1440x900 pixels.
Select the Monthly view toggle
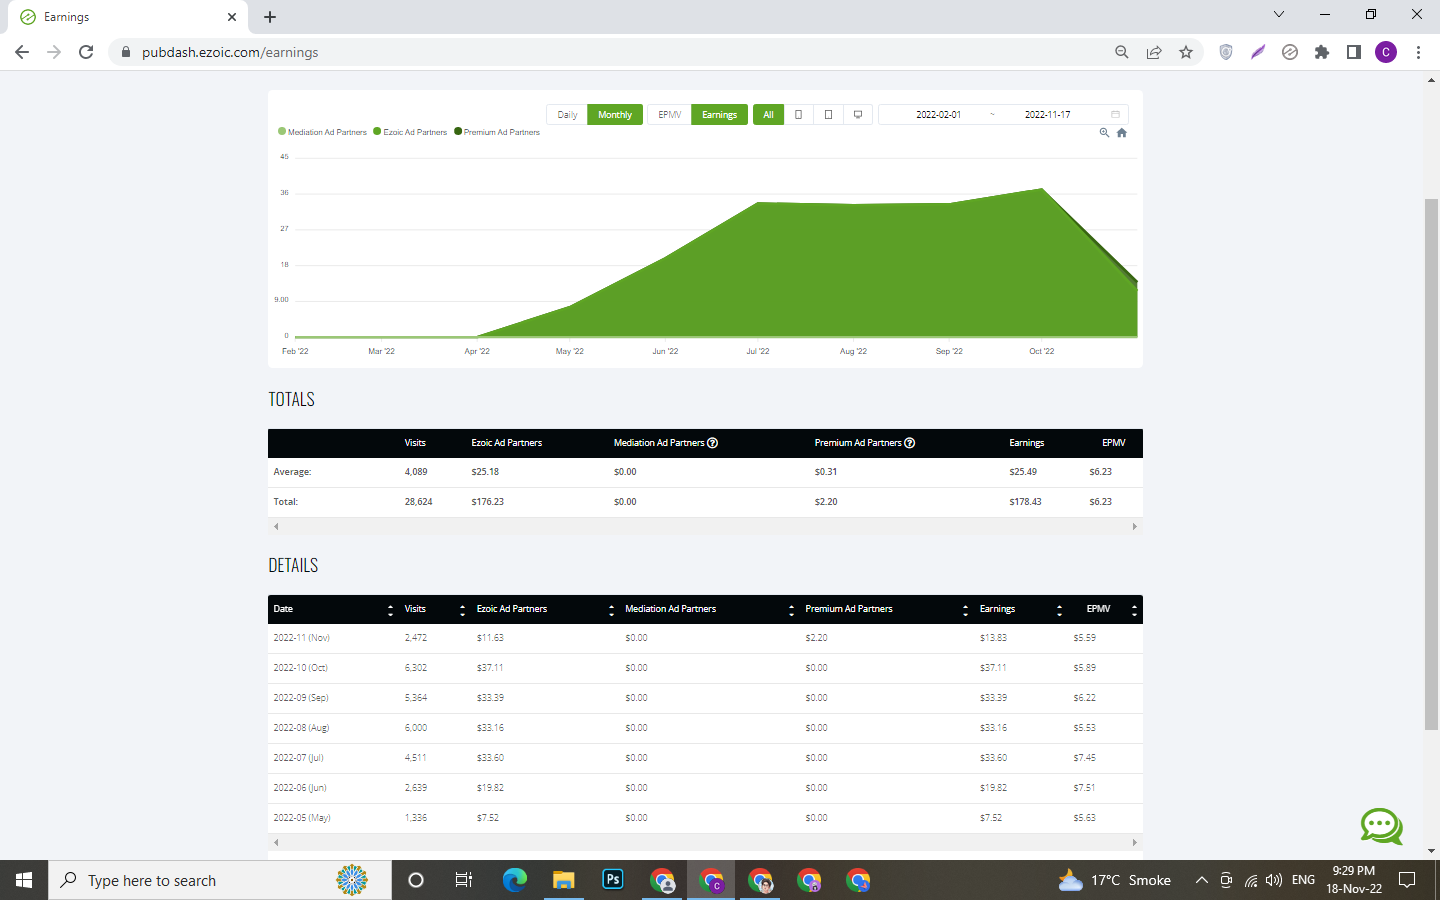(x=615, y=115)
